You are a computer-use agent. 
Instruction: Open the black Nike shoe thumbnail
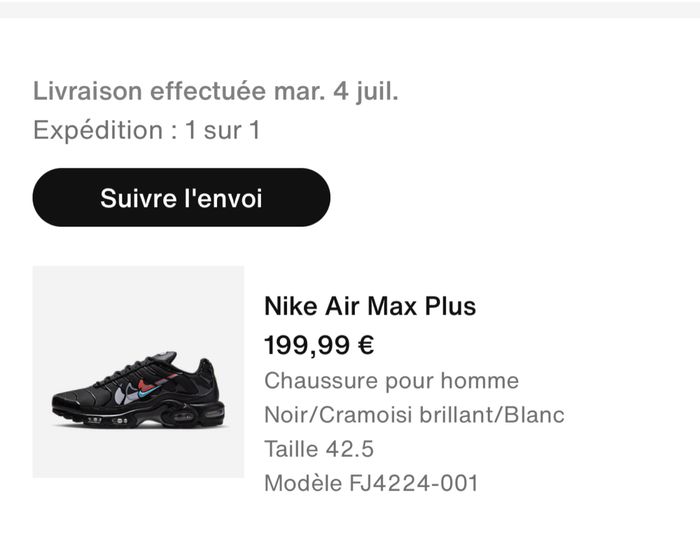138,371
